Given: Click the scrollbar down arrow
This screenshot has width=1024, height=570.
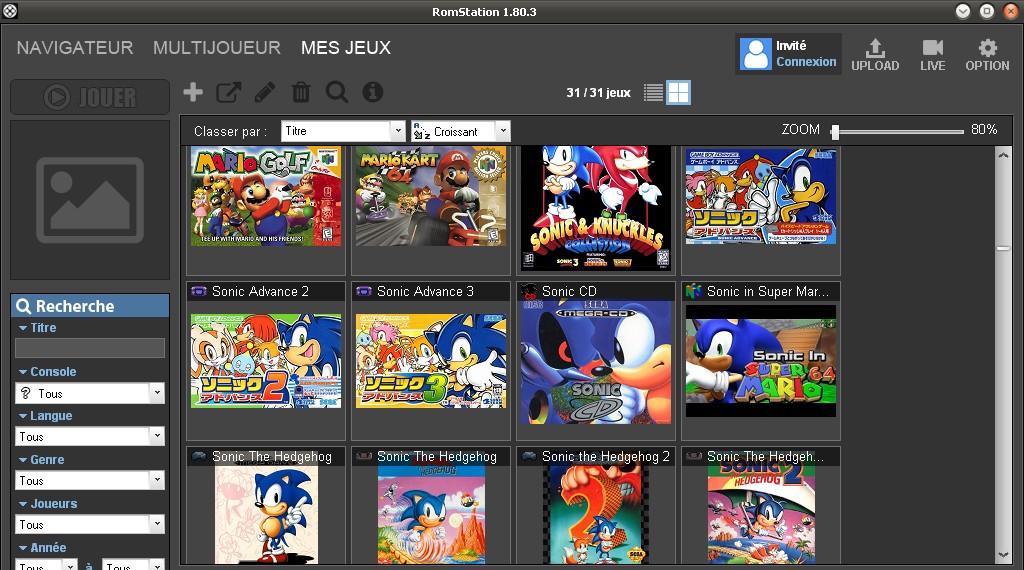Looking at the screenshot, I should click(x=1004, y=556).
